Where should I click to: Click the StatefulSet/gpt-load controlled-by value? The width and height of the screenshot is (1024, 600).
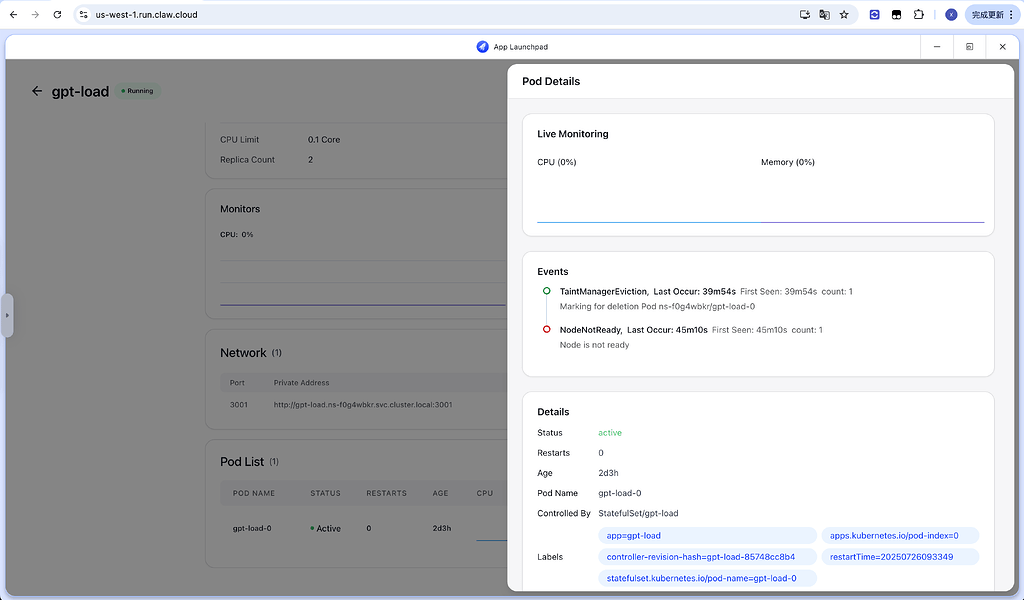638,513
